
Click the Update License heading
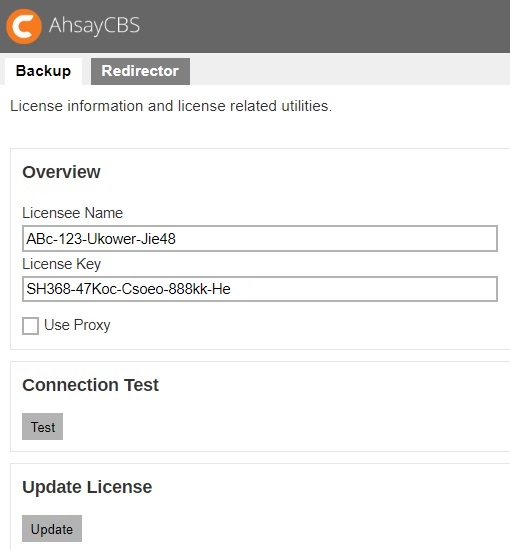coord(87,487)
